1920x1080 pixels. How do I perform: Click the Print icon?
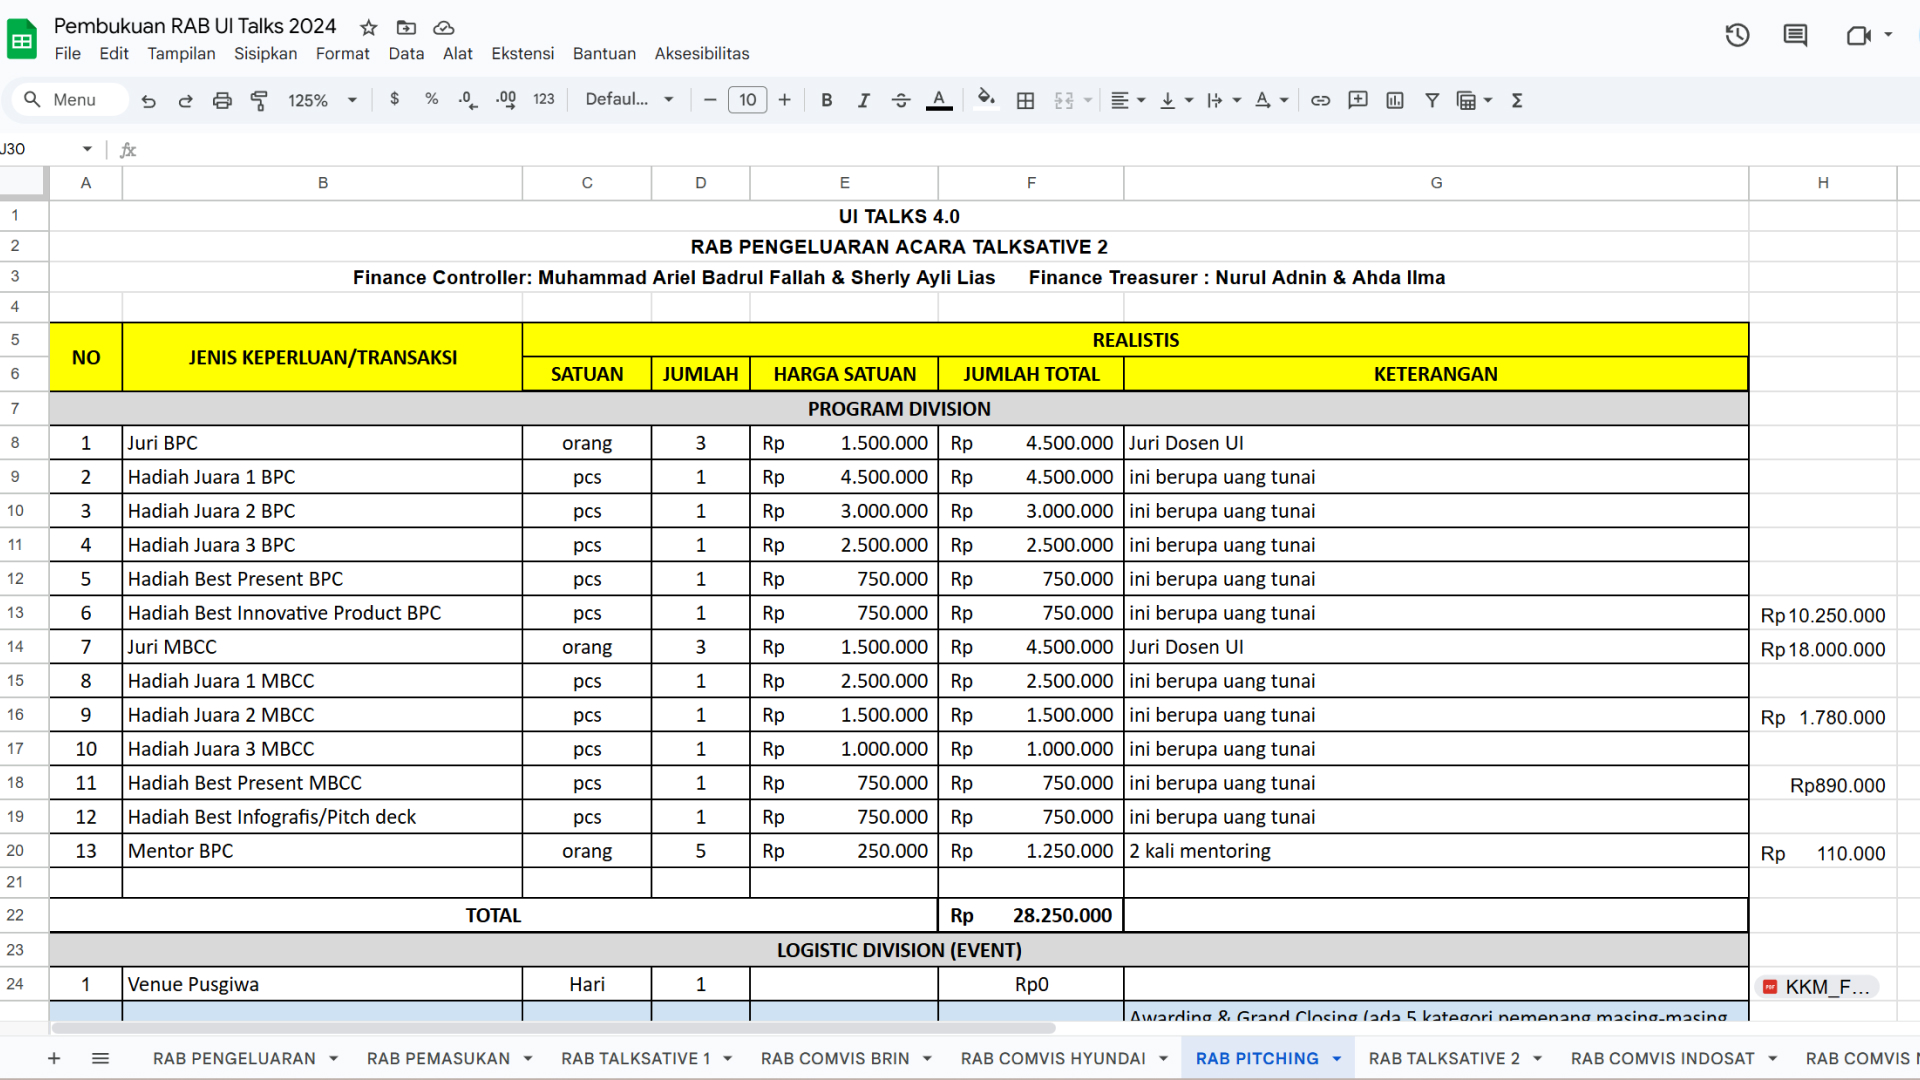222,100
